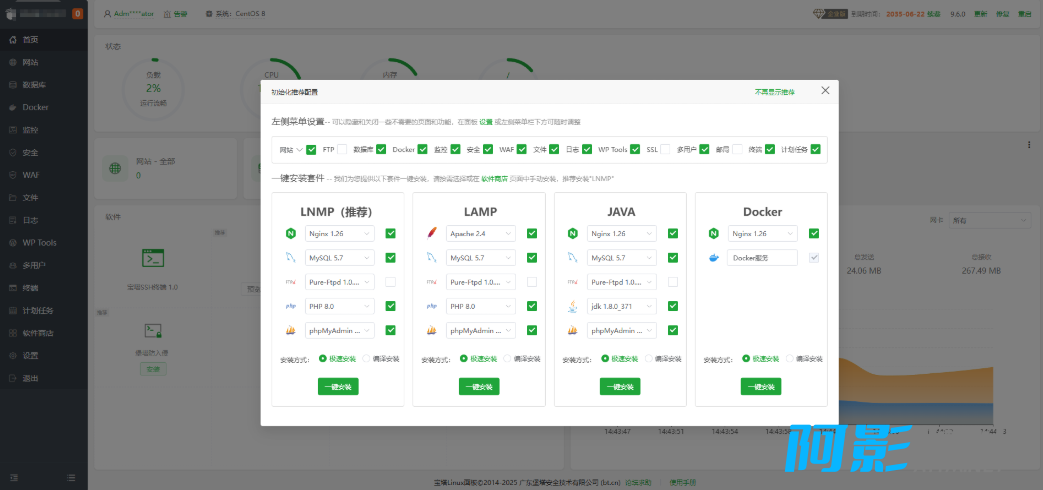The width and height of the screenshot is (1043, 490).
Task: Open Nginx 1.26 dropdown in Docker card
Action: click(763, 233)
